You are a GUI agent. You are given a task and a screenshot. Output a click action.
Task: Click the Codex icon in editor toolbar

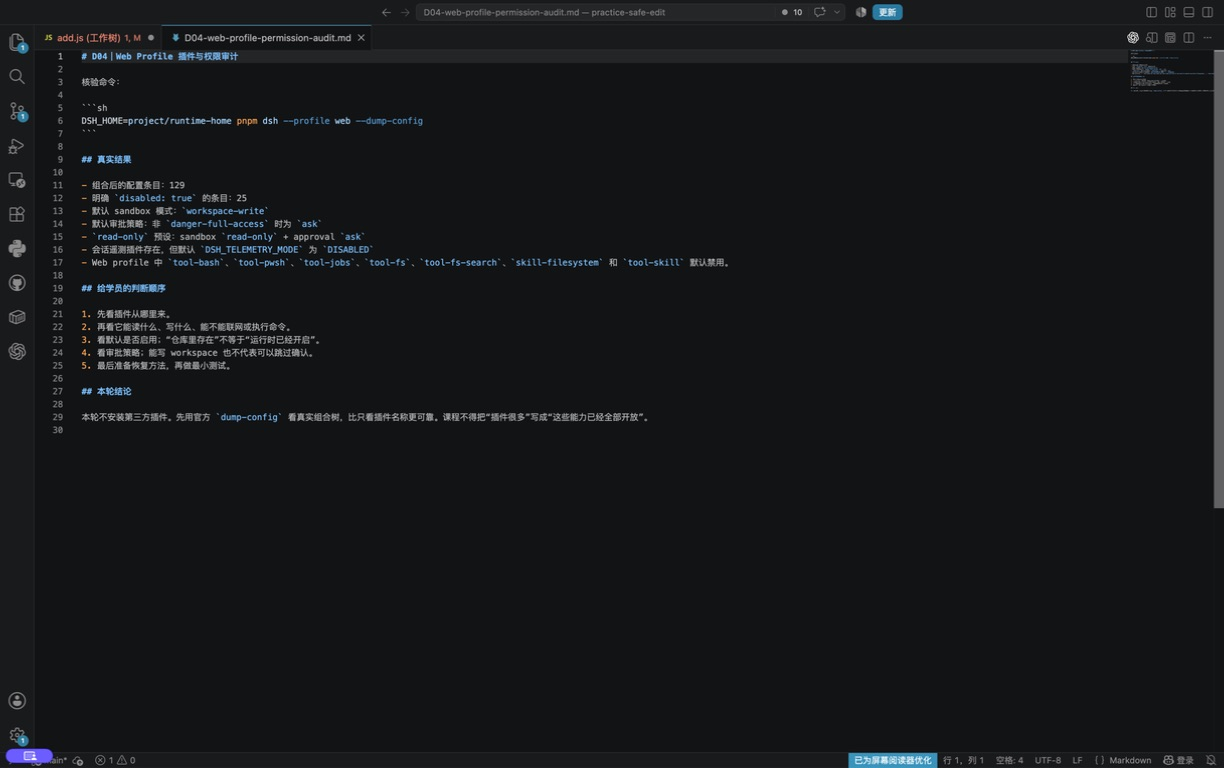click(x=1133, y=38)
